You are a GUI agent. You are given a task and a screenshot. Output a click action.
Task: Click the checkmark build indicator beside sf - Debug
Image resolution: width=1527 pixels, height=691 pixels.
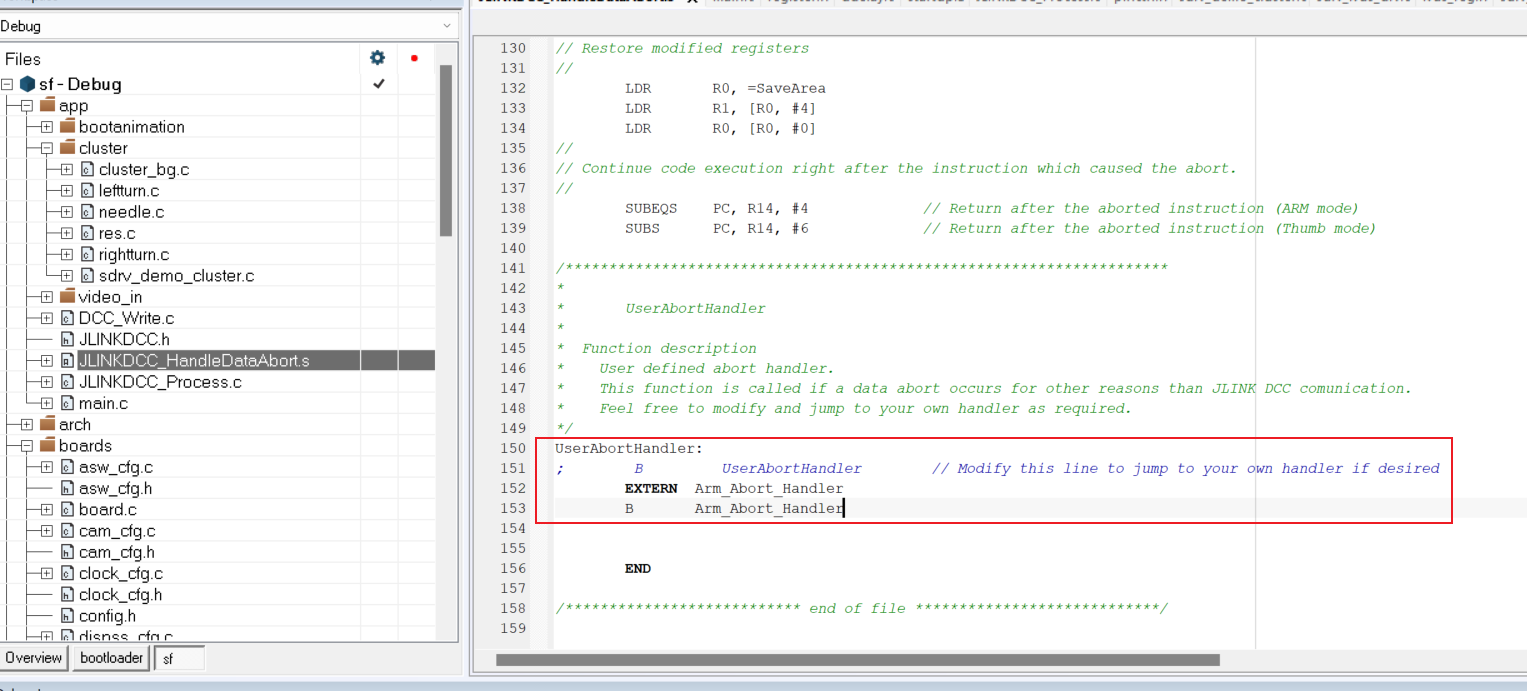coord(378,84)
